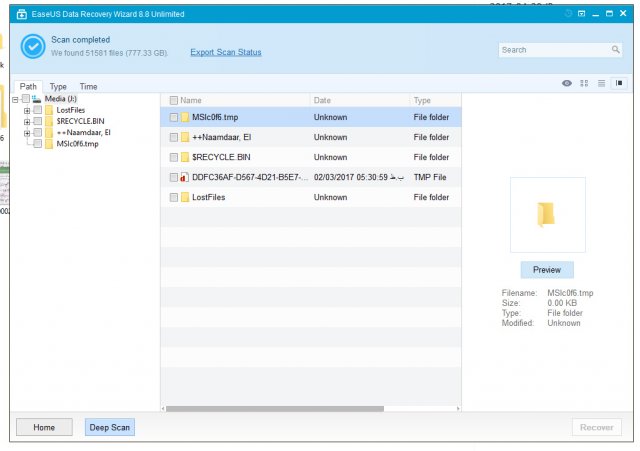Click the DDFC36AF TMP file icon
This screenshot has height=451, width=640.
[185, 177]
